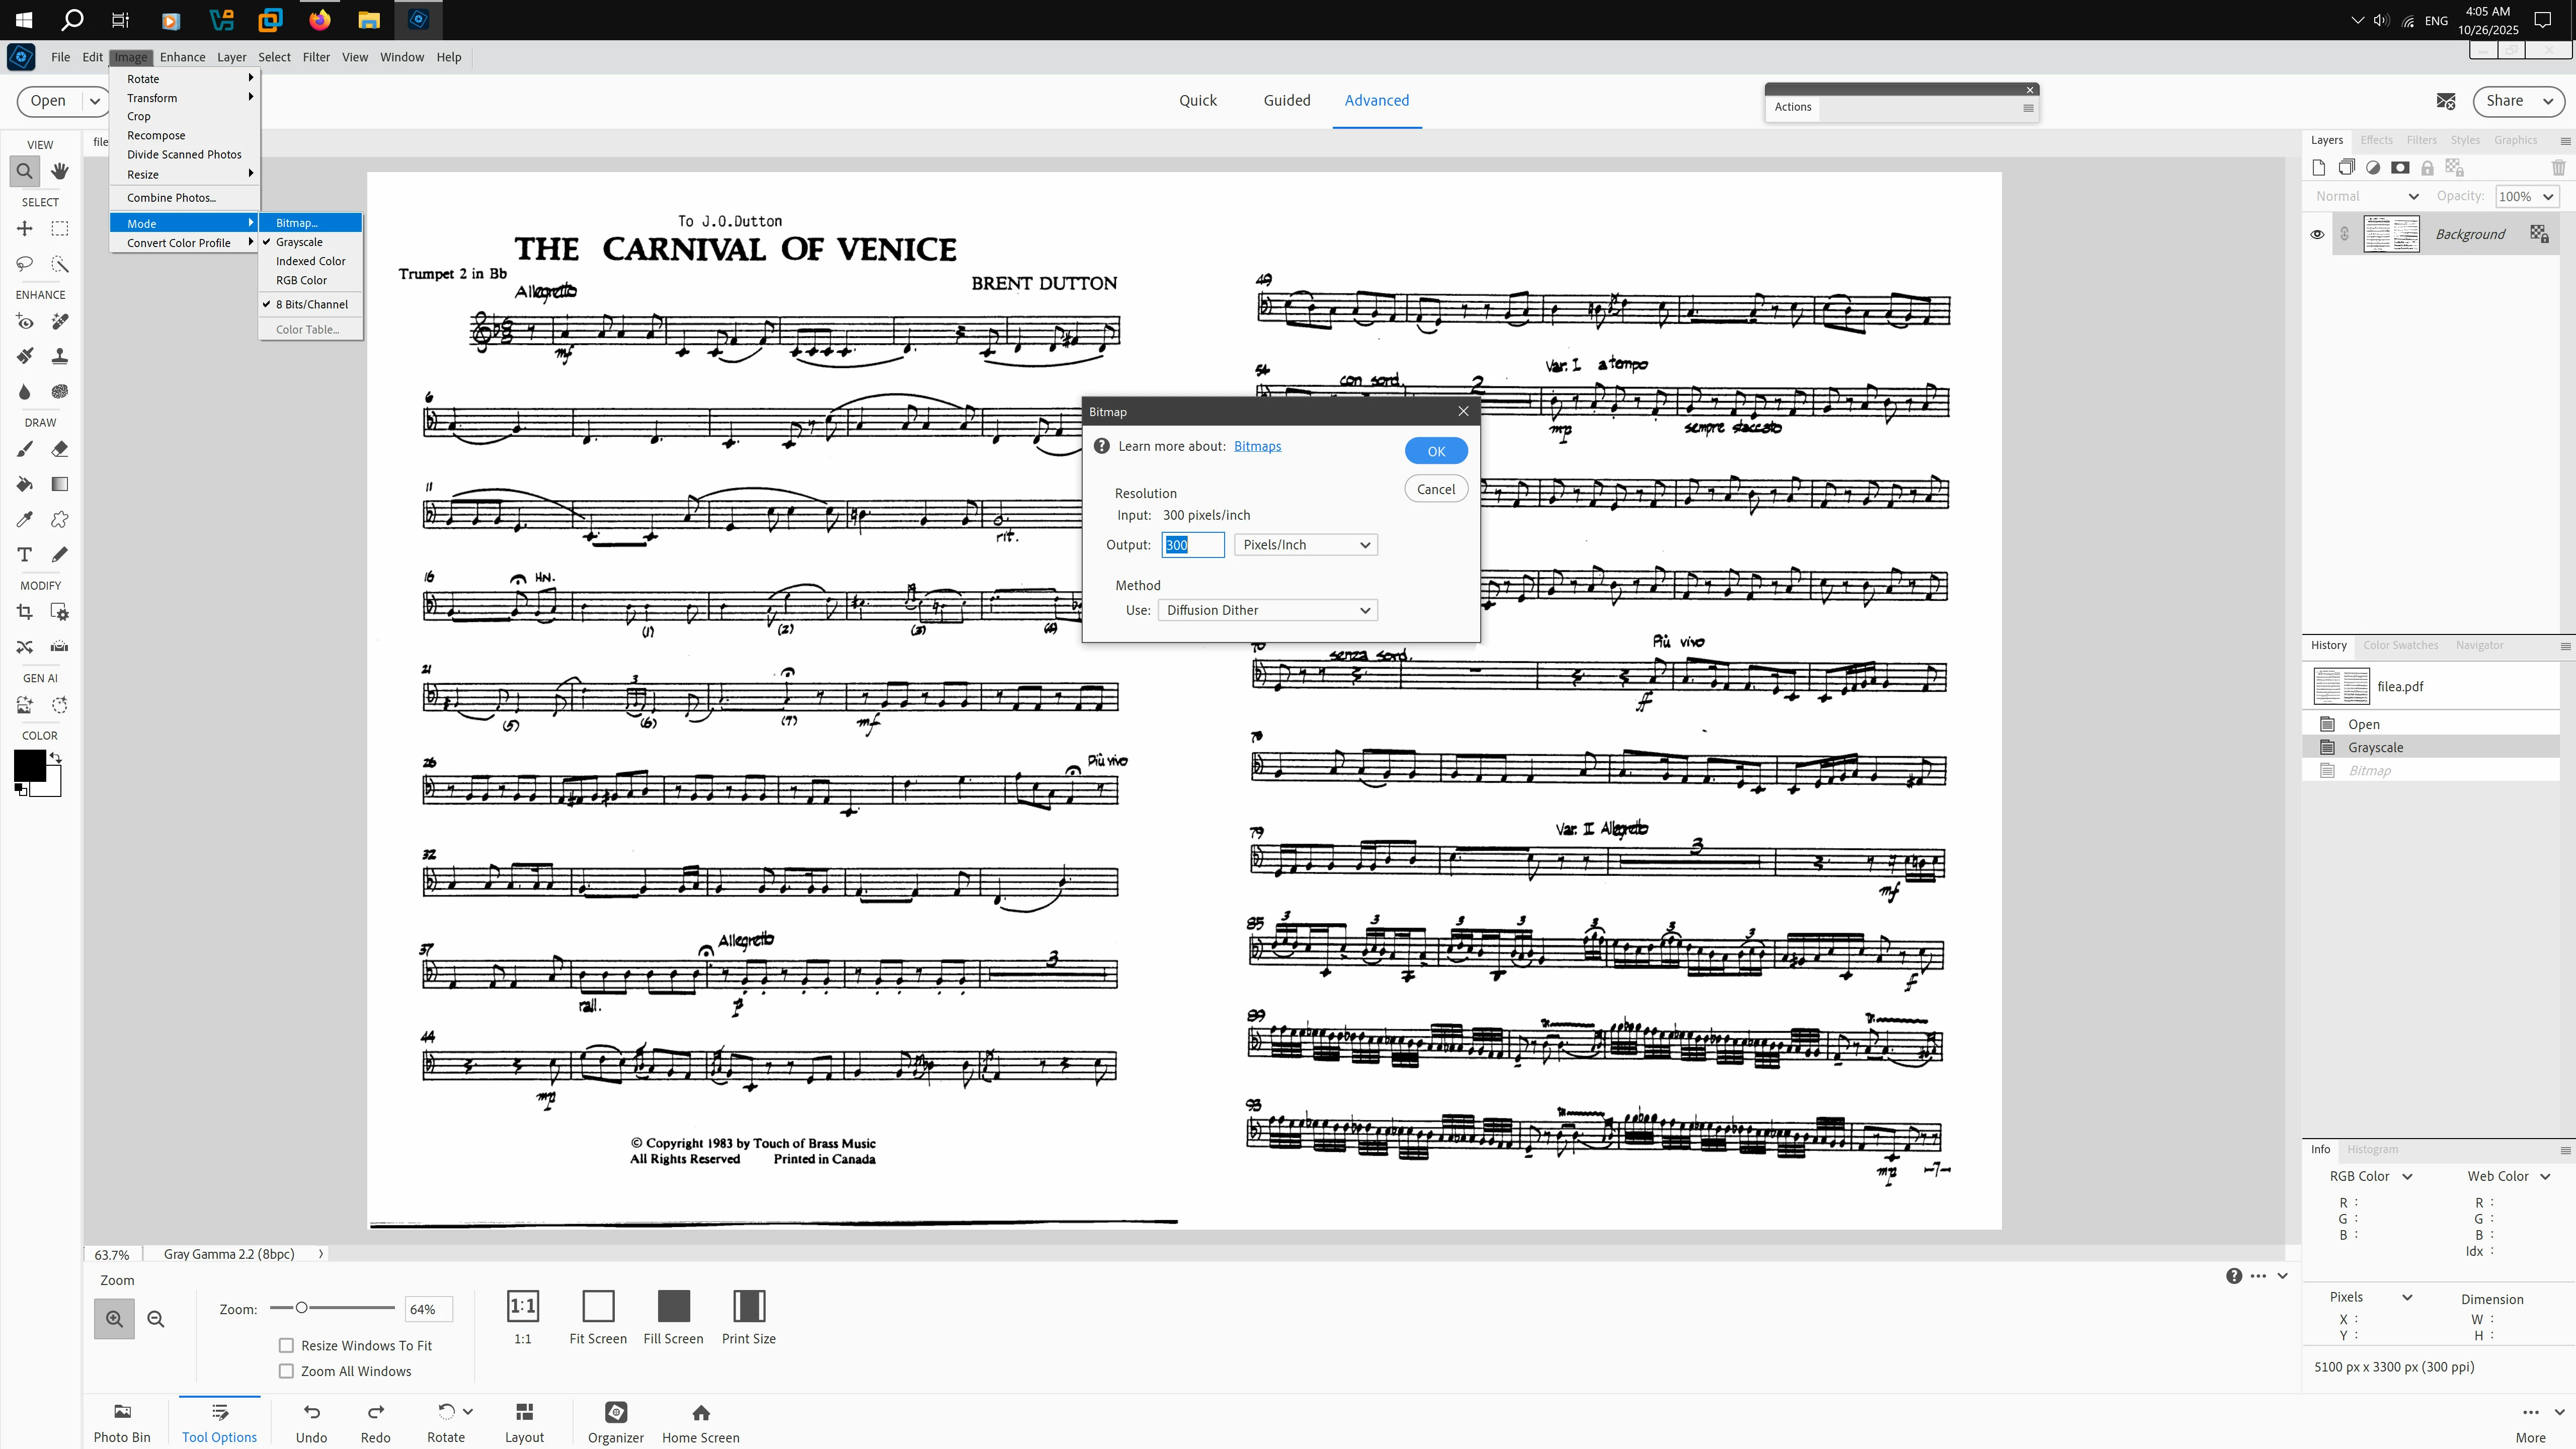Choose Indexed Color from Mode submenu

[310, 261]
